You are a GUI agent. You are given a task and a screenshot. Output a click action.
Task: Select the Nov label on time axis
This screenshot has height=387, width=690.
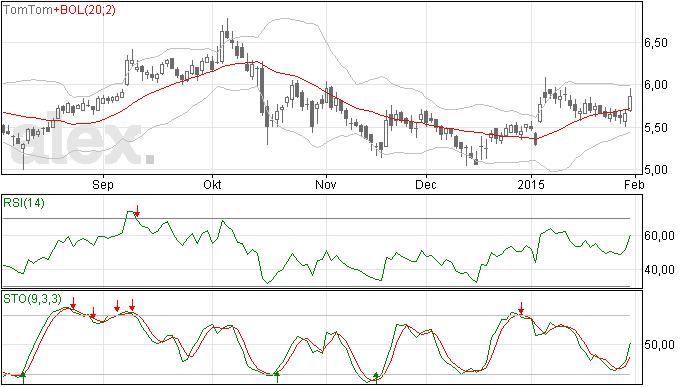pyautogui.click(x=326, y=184)
